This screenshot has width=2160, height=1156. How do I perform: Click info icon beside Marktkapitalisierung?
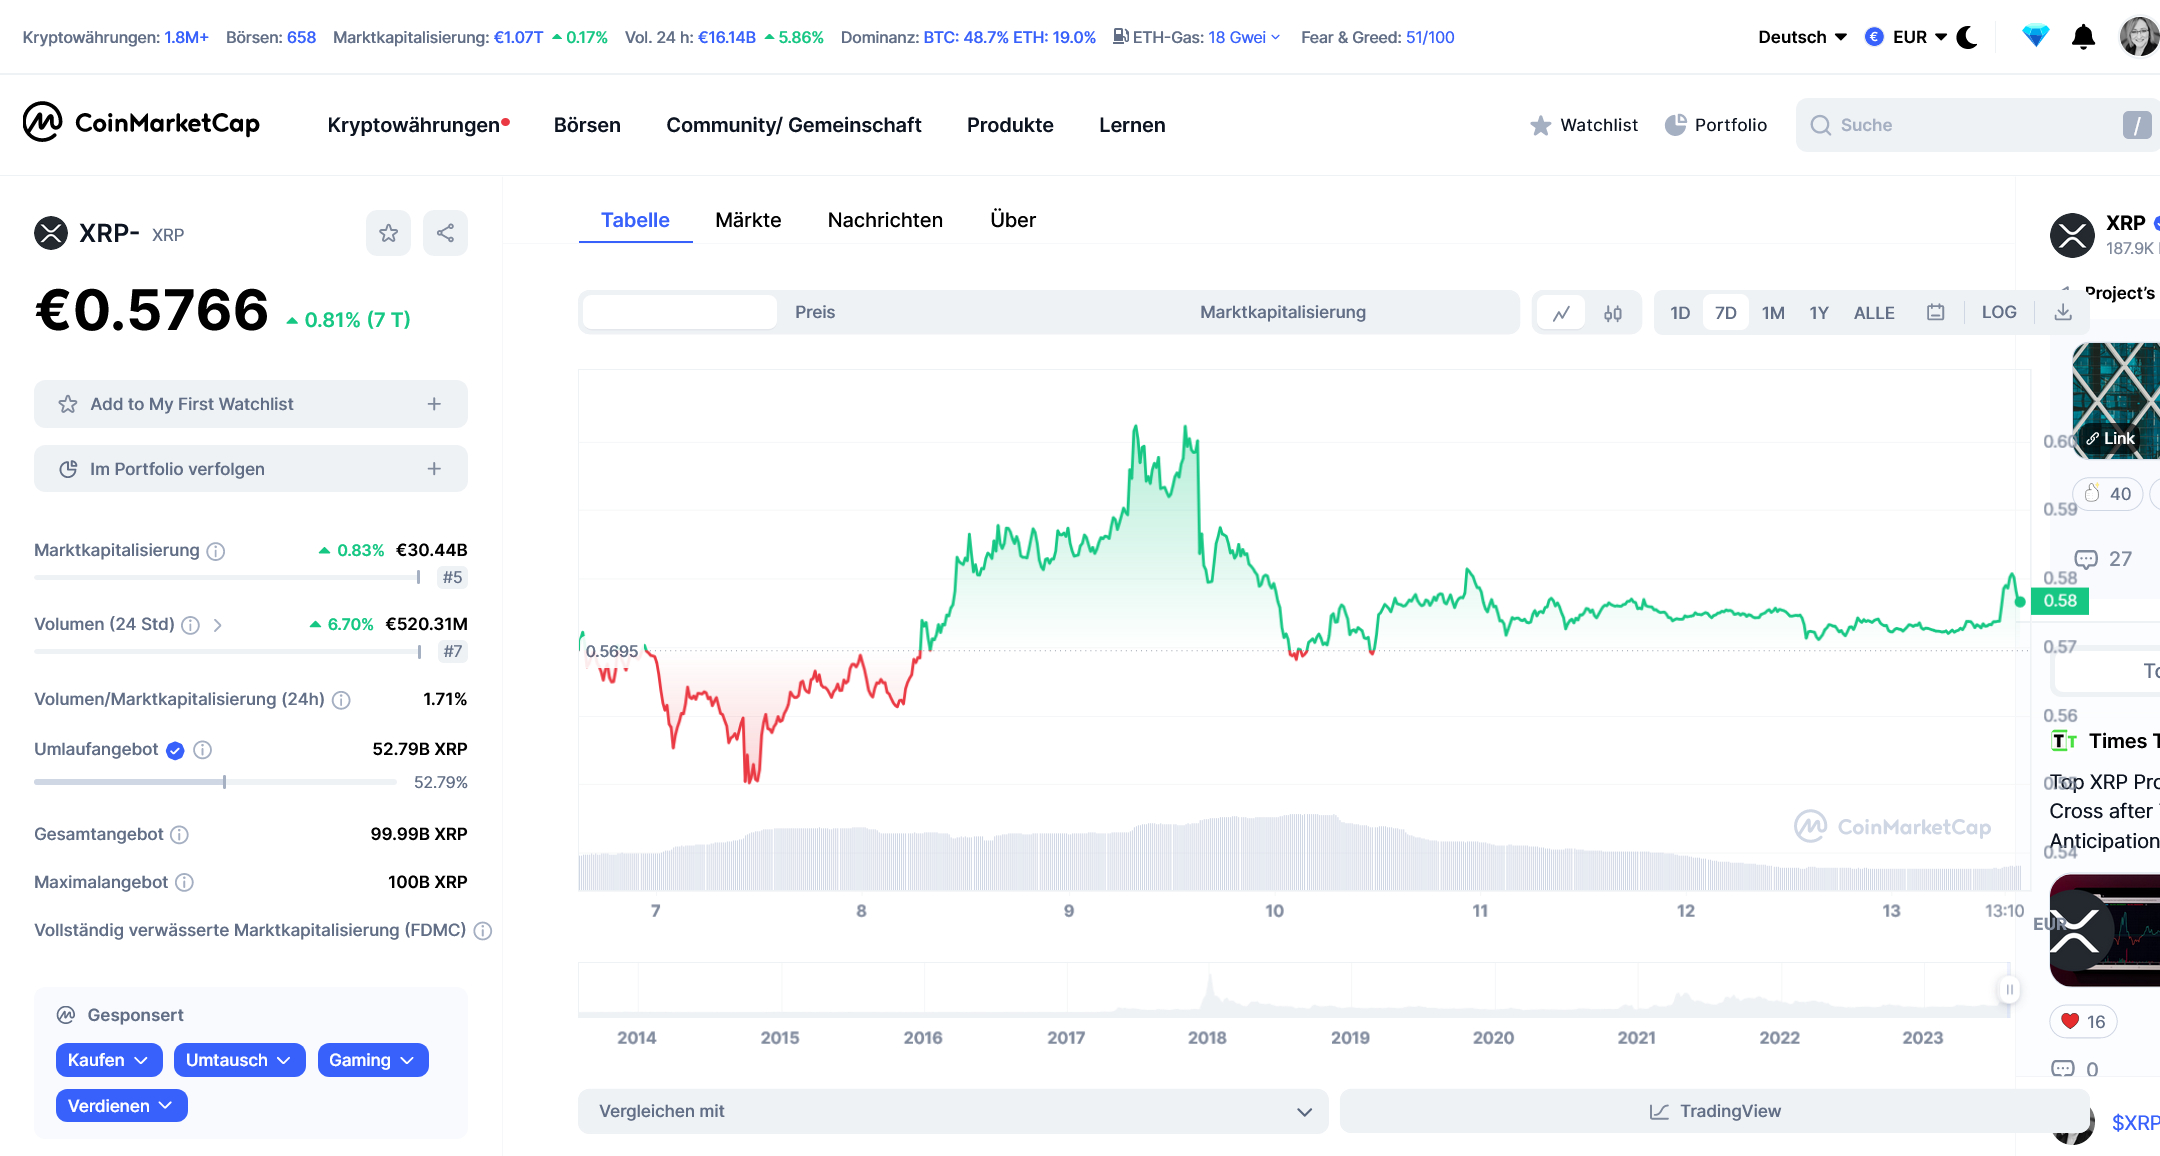[216, 551]
